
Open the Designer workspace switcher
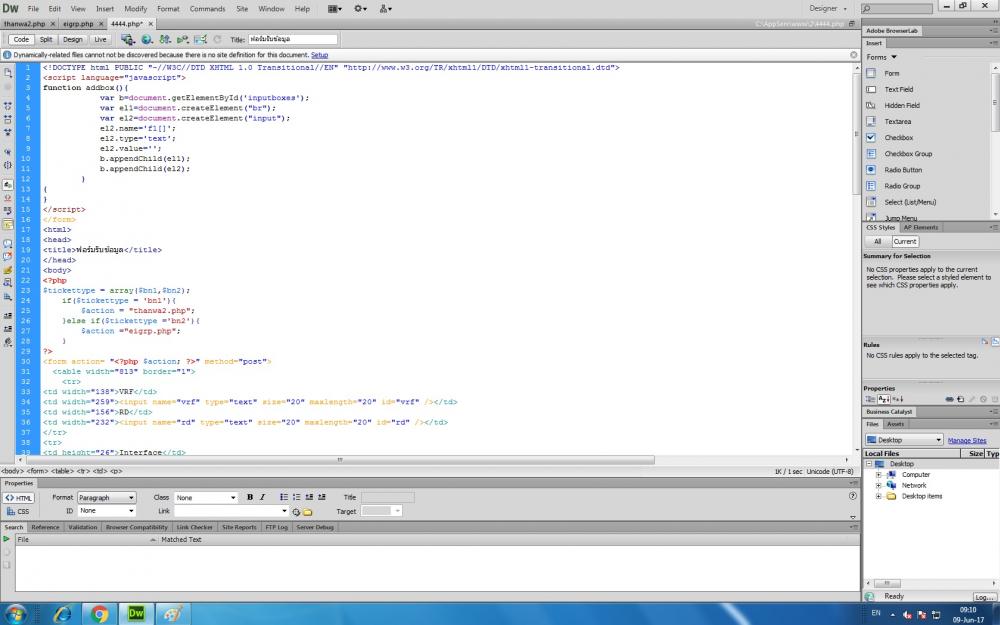828,8
